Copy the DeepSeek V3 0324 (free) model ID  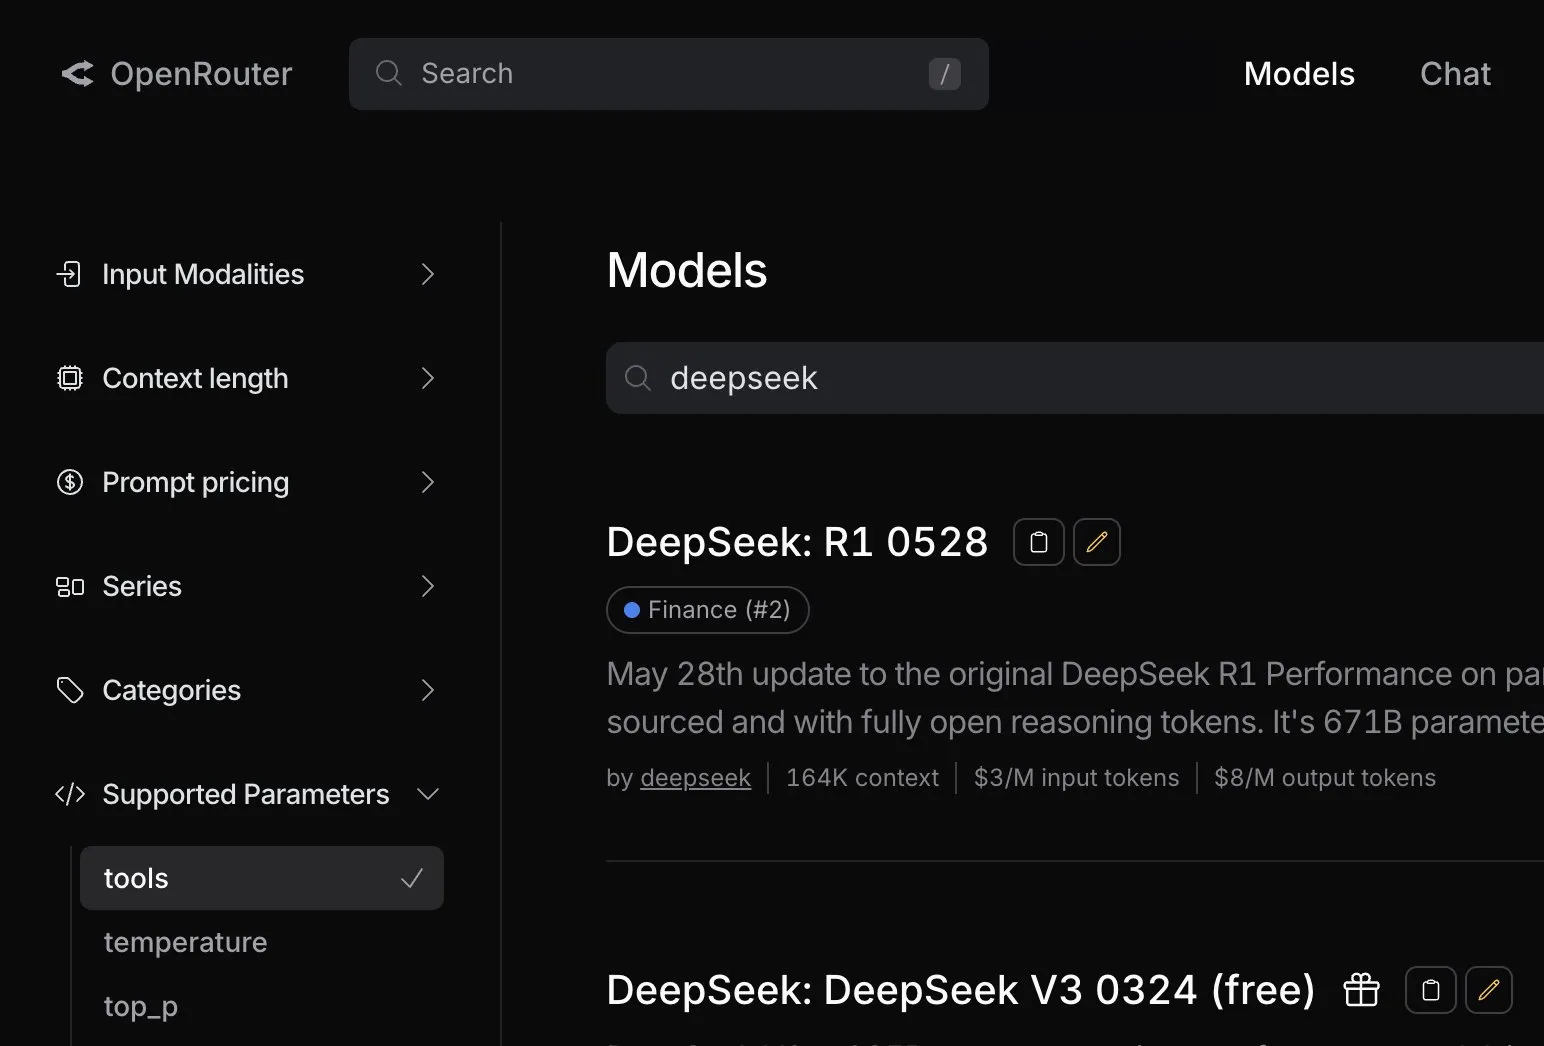[1430, 990]
